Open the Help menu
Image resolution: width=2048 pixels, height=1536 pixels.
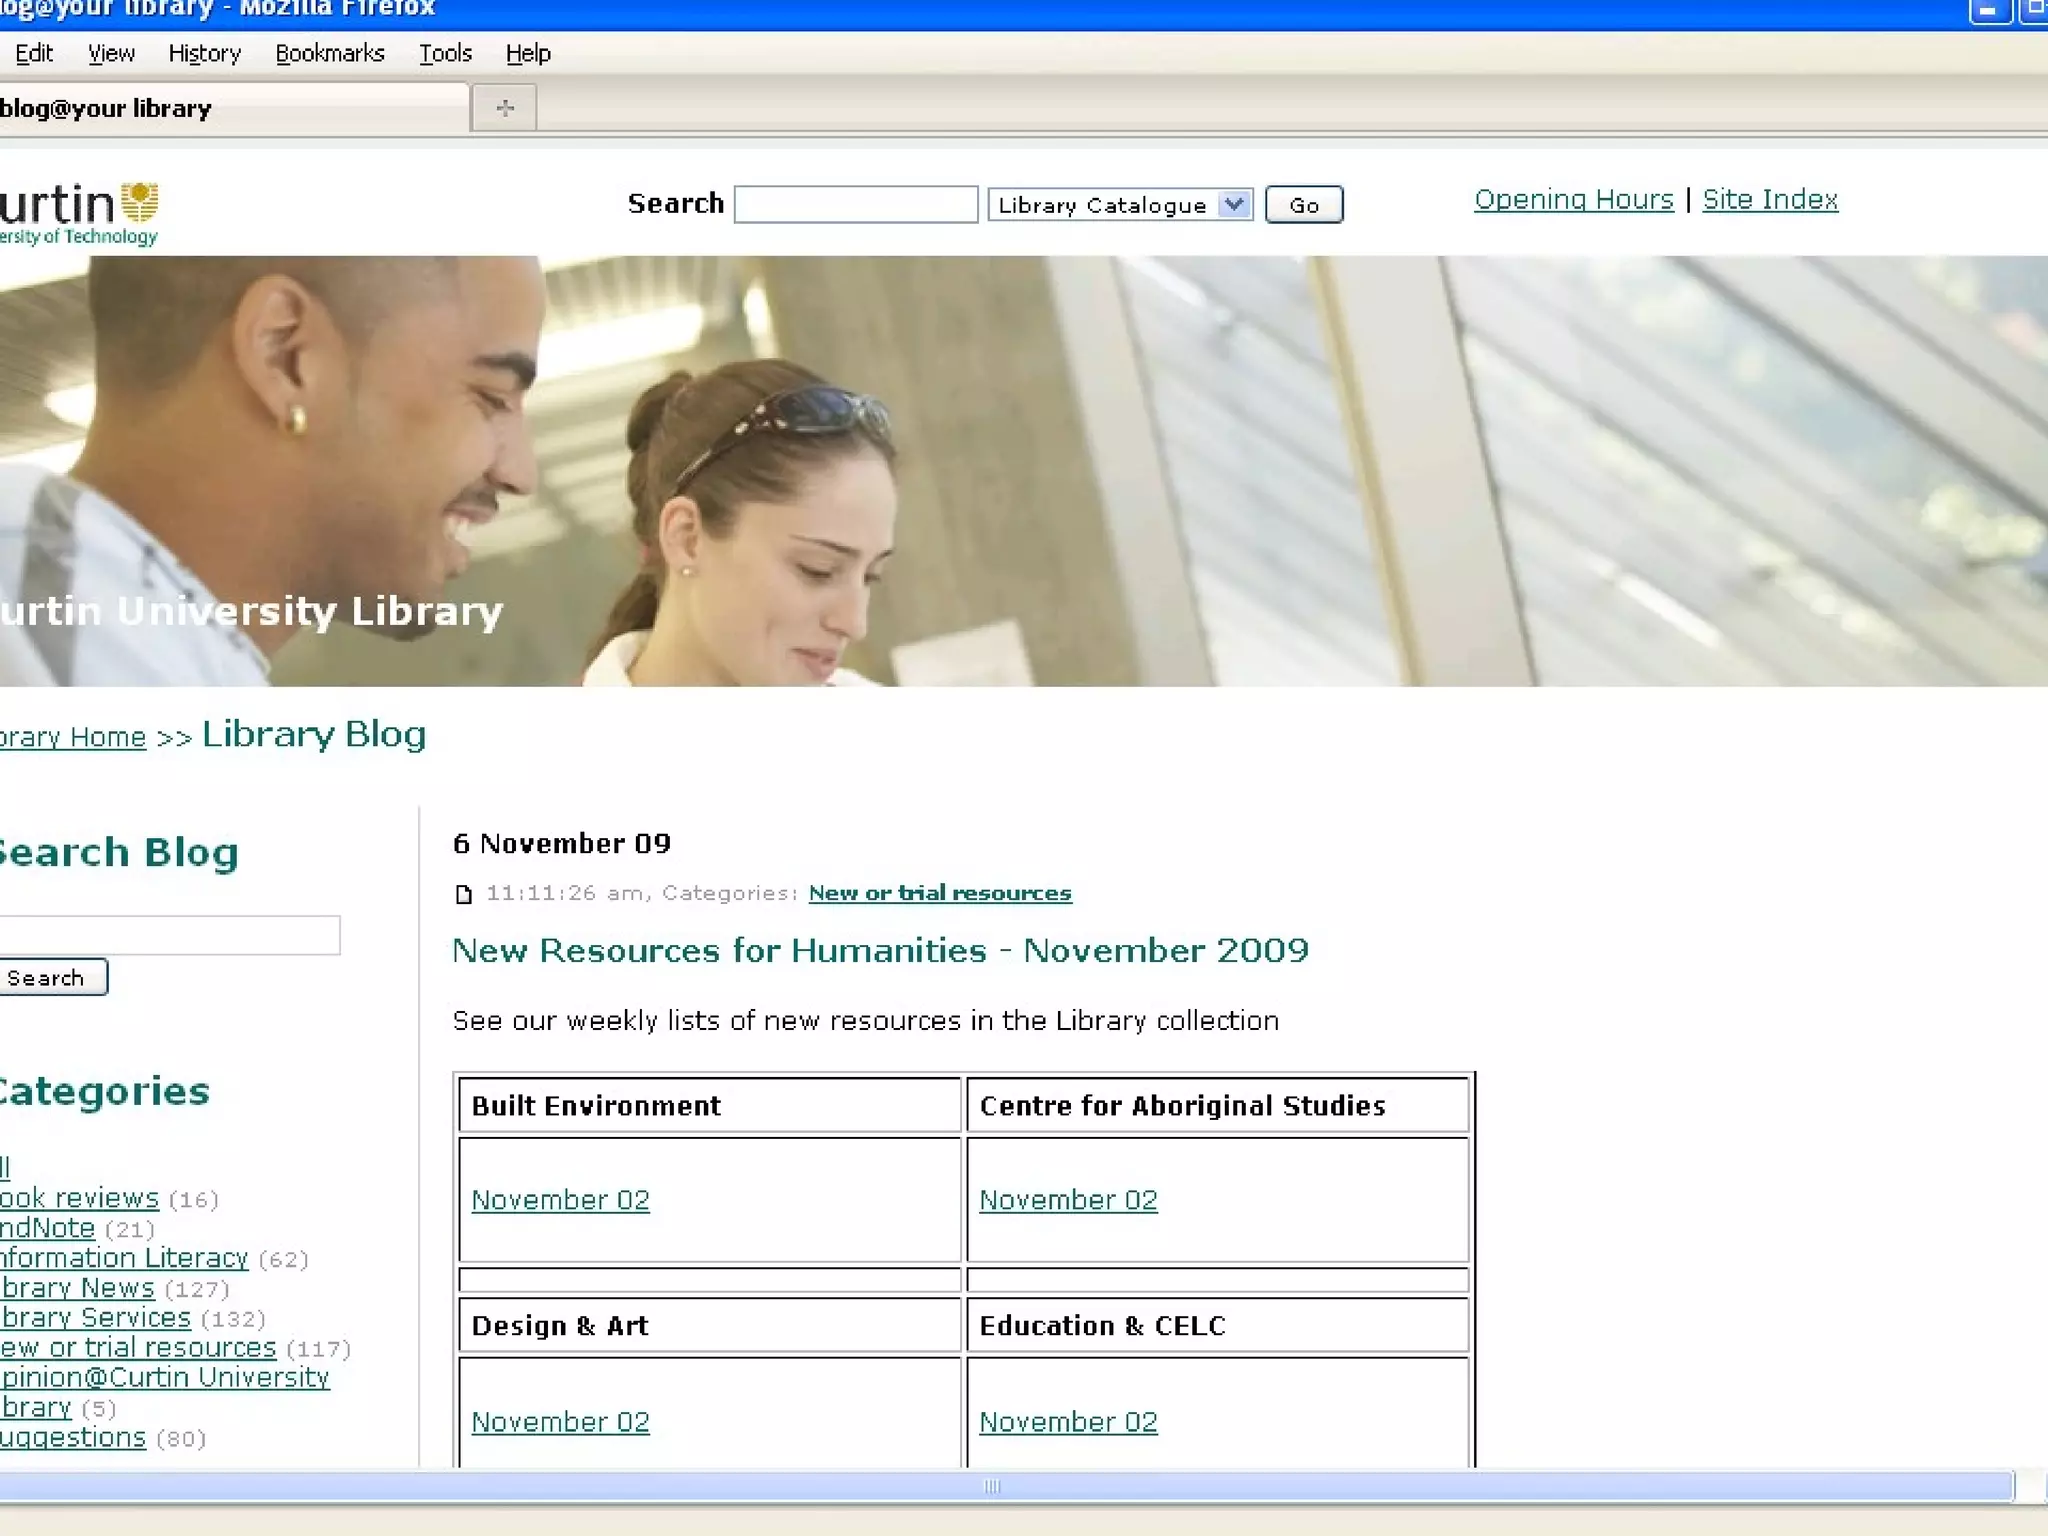pos(527,54)
